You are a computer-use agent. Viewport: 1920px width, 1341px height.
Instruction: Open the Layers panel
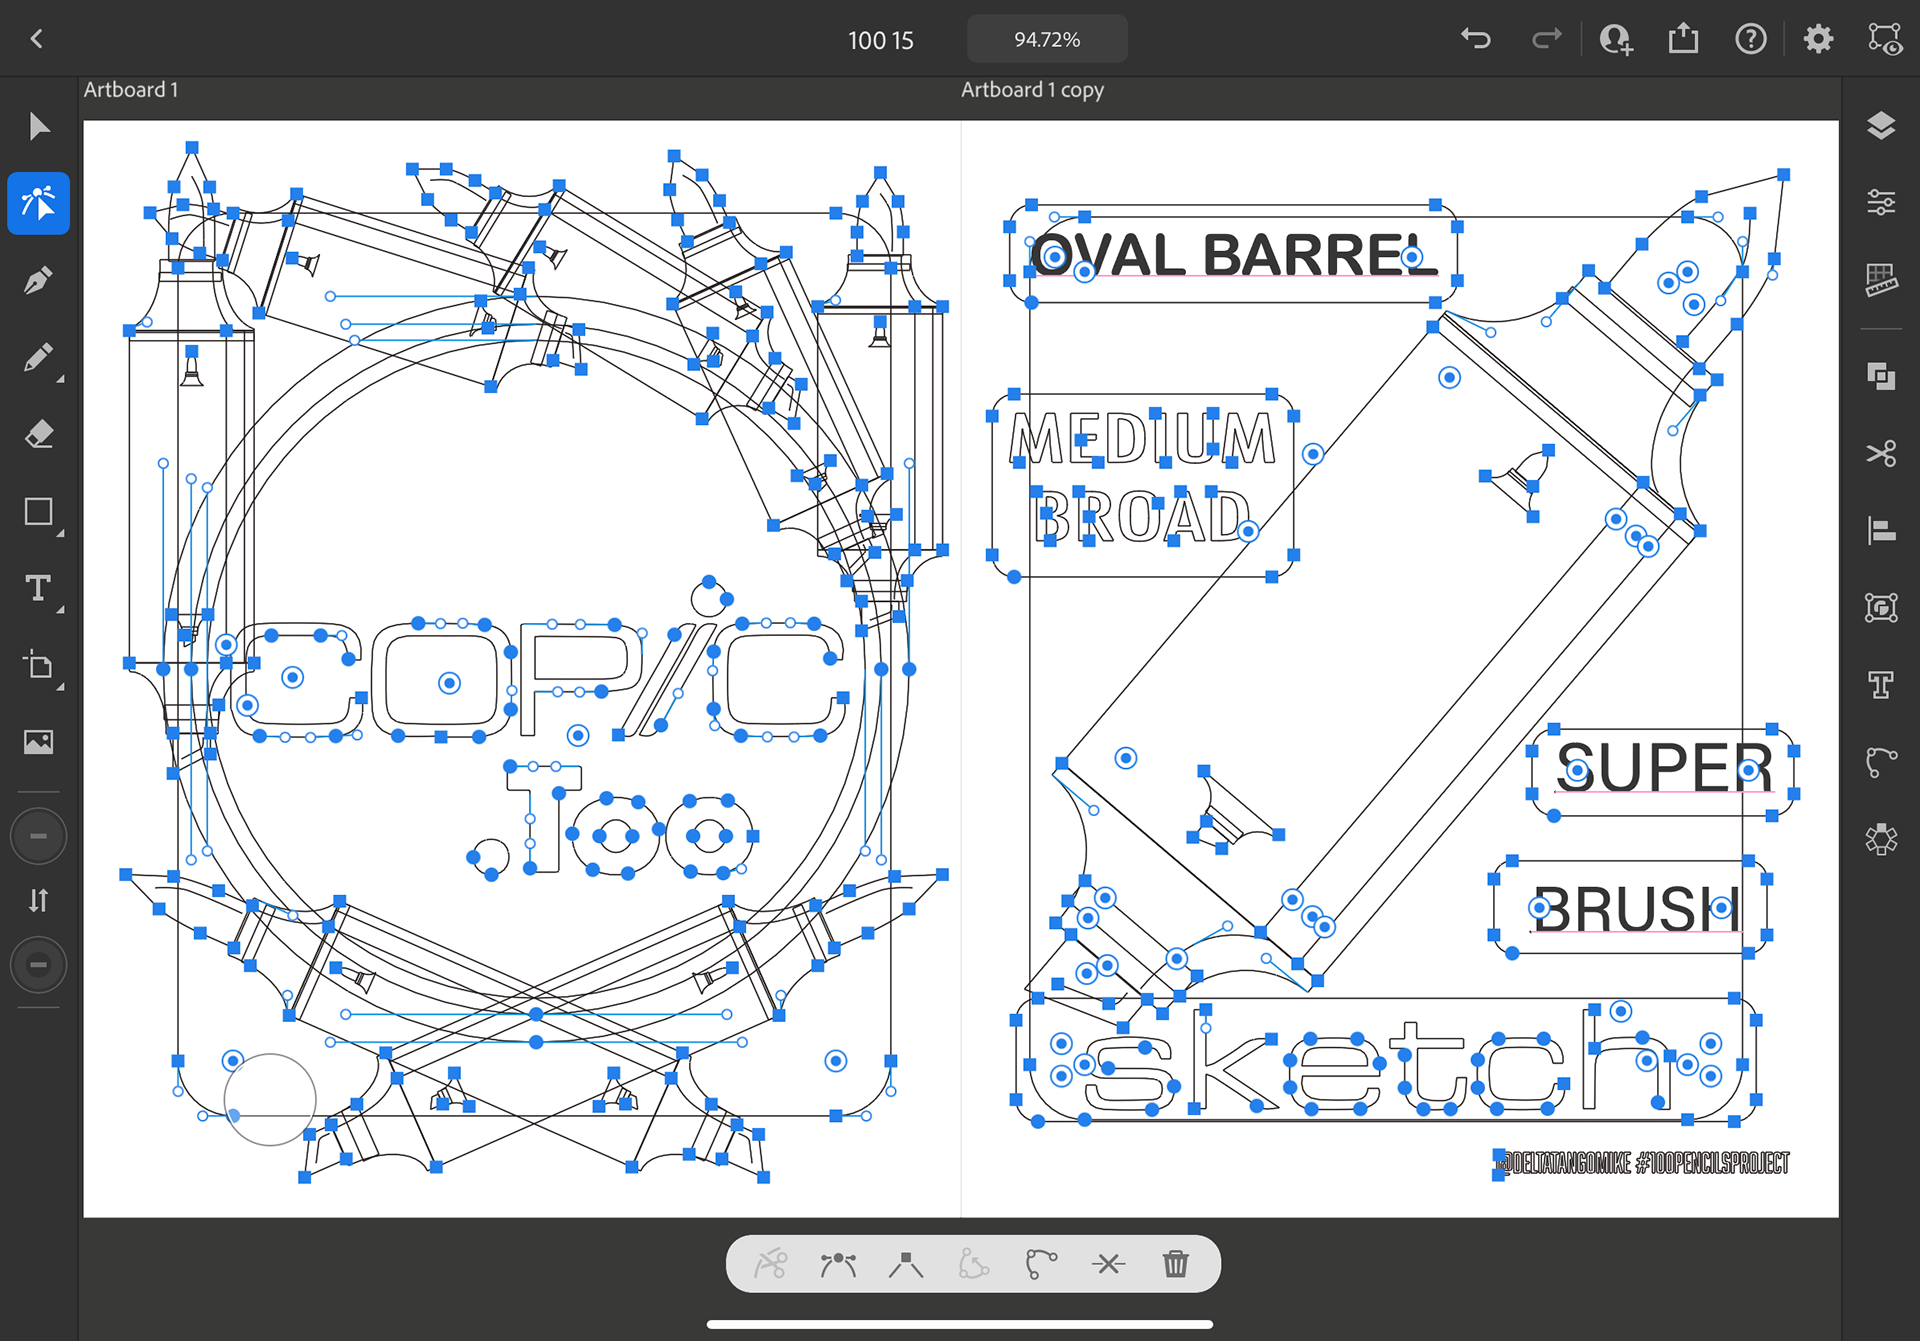pyautogui.click(x=1881, y=126)
